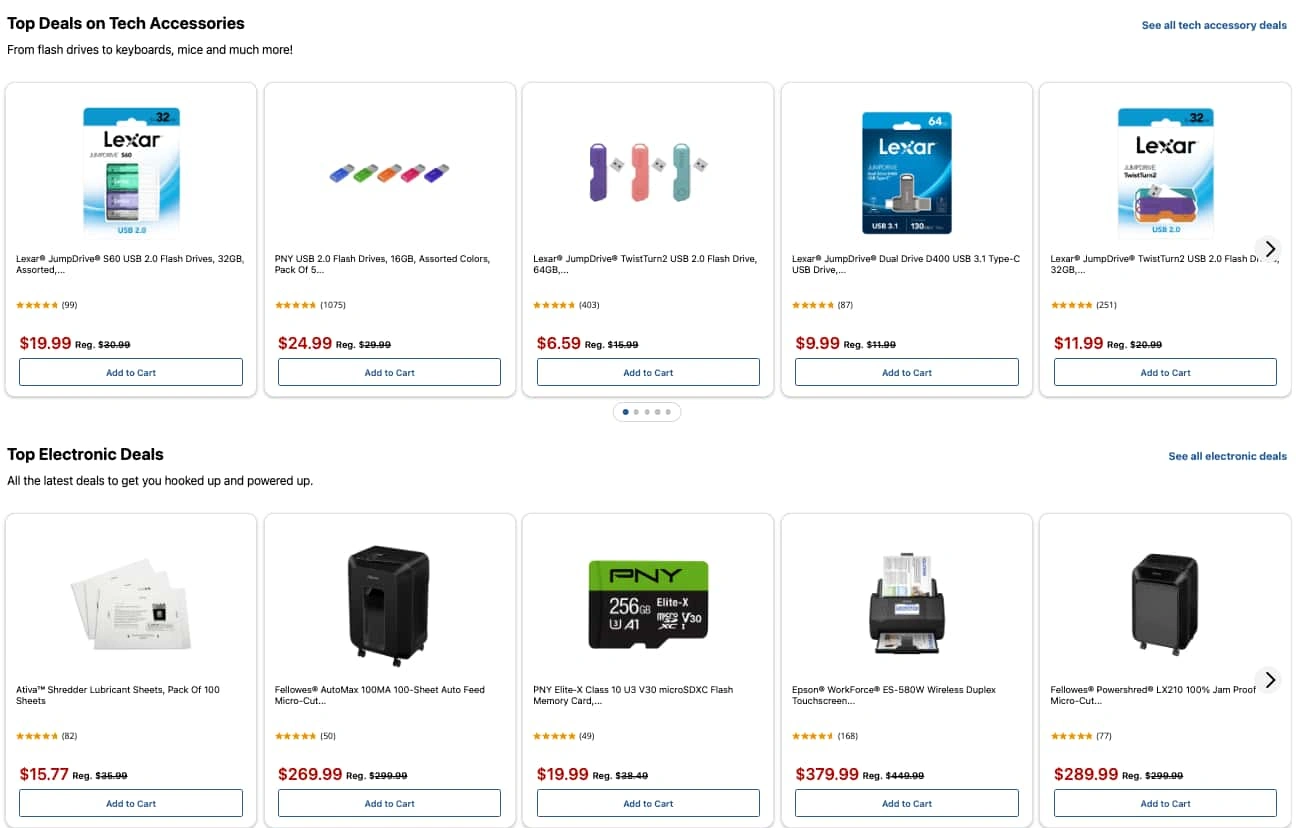Open See all electronic deals link

point(1227,456)
